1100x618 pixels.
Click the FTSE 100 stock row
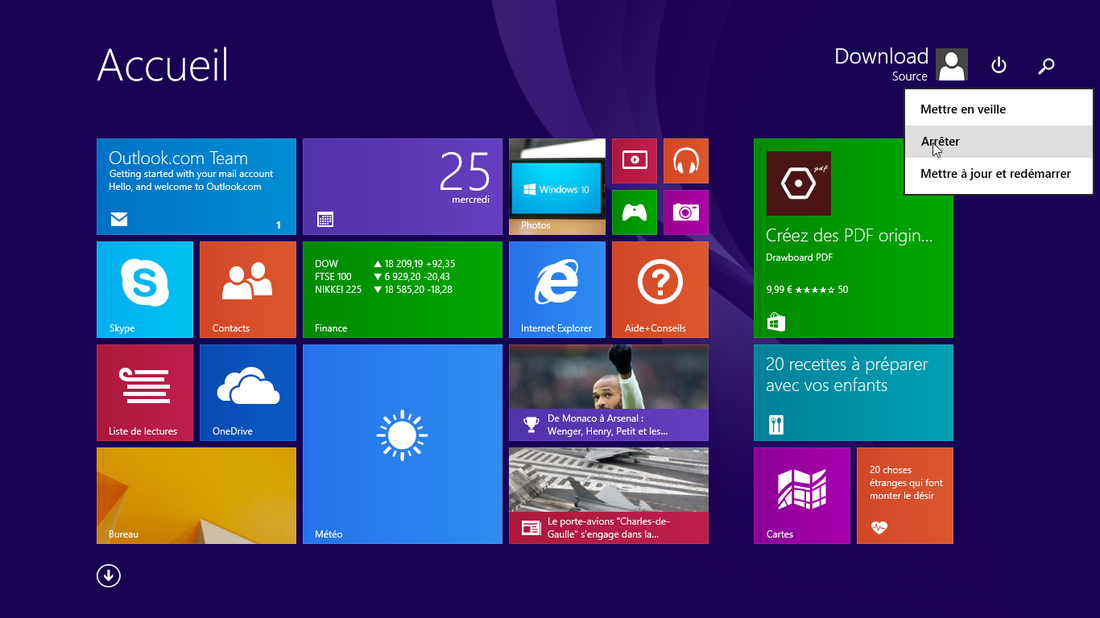pyautogui.click(x=382, y=276)
